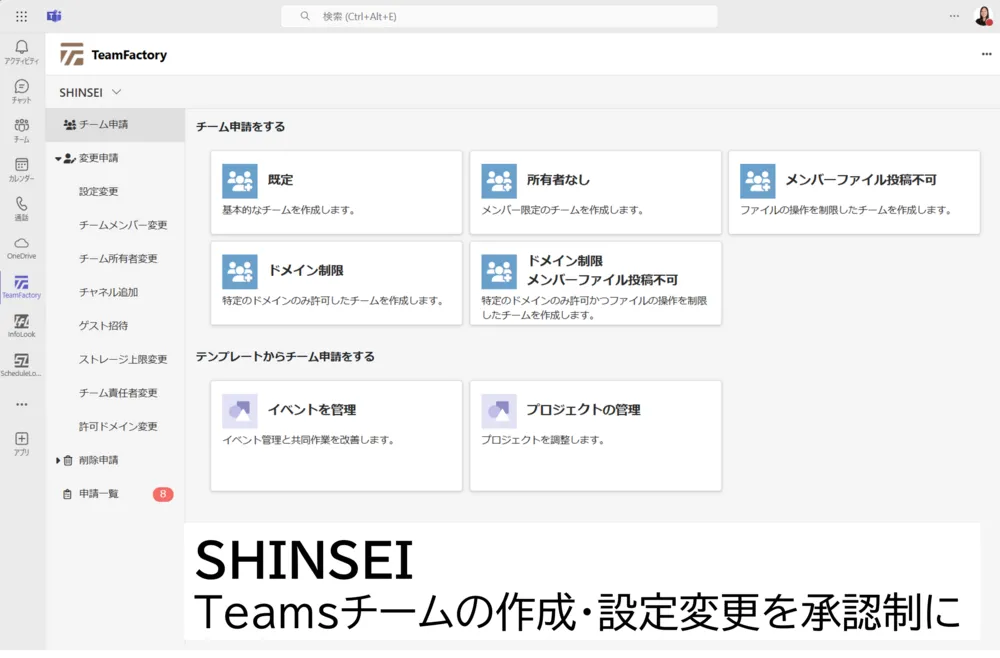Focus the search box 検索 (Ctrl+Alt+E)
The image size is (1000, 658).
click(x=499, y=17)
